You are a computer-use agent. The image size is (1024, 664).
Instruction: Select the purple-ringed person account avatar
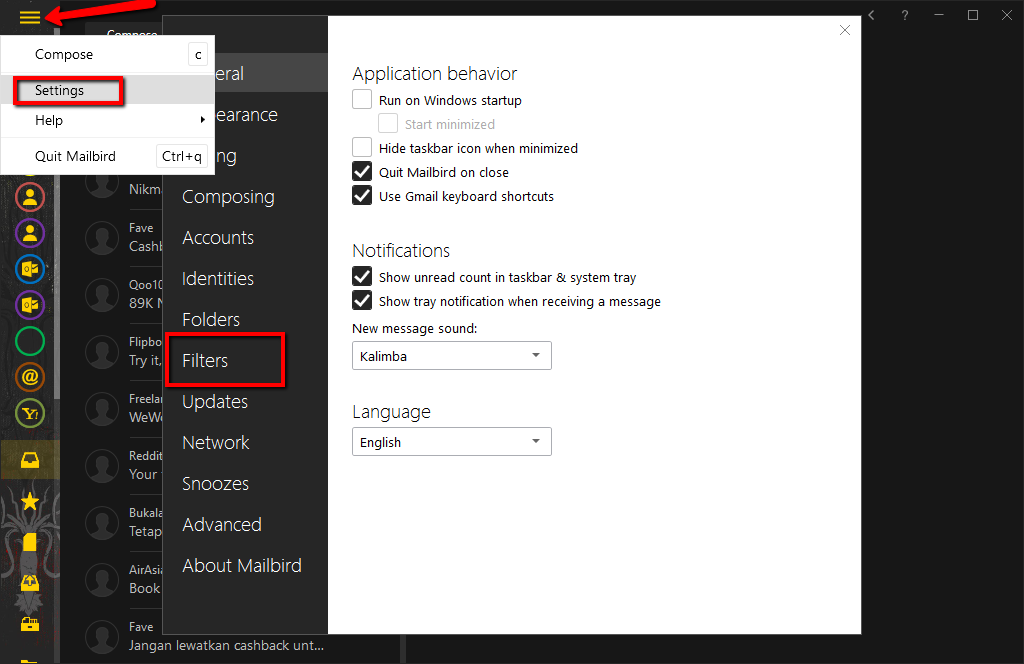[x=30, y=233]
